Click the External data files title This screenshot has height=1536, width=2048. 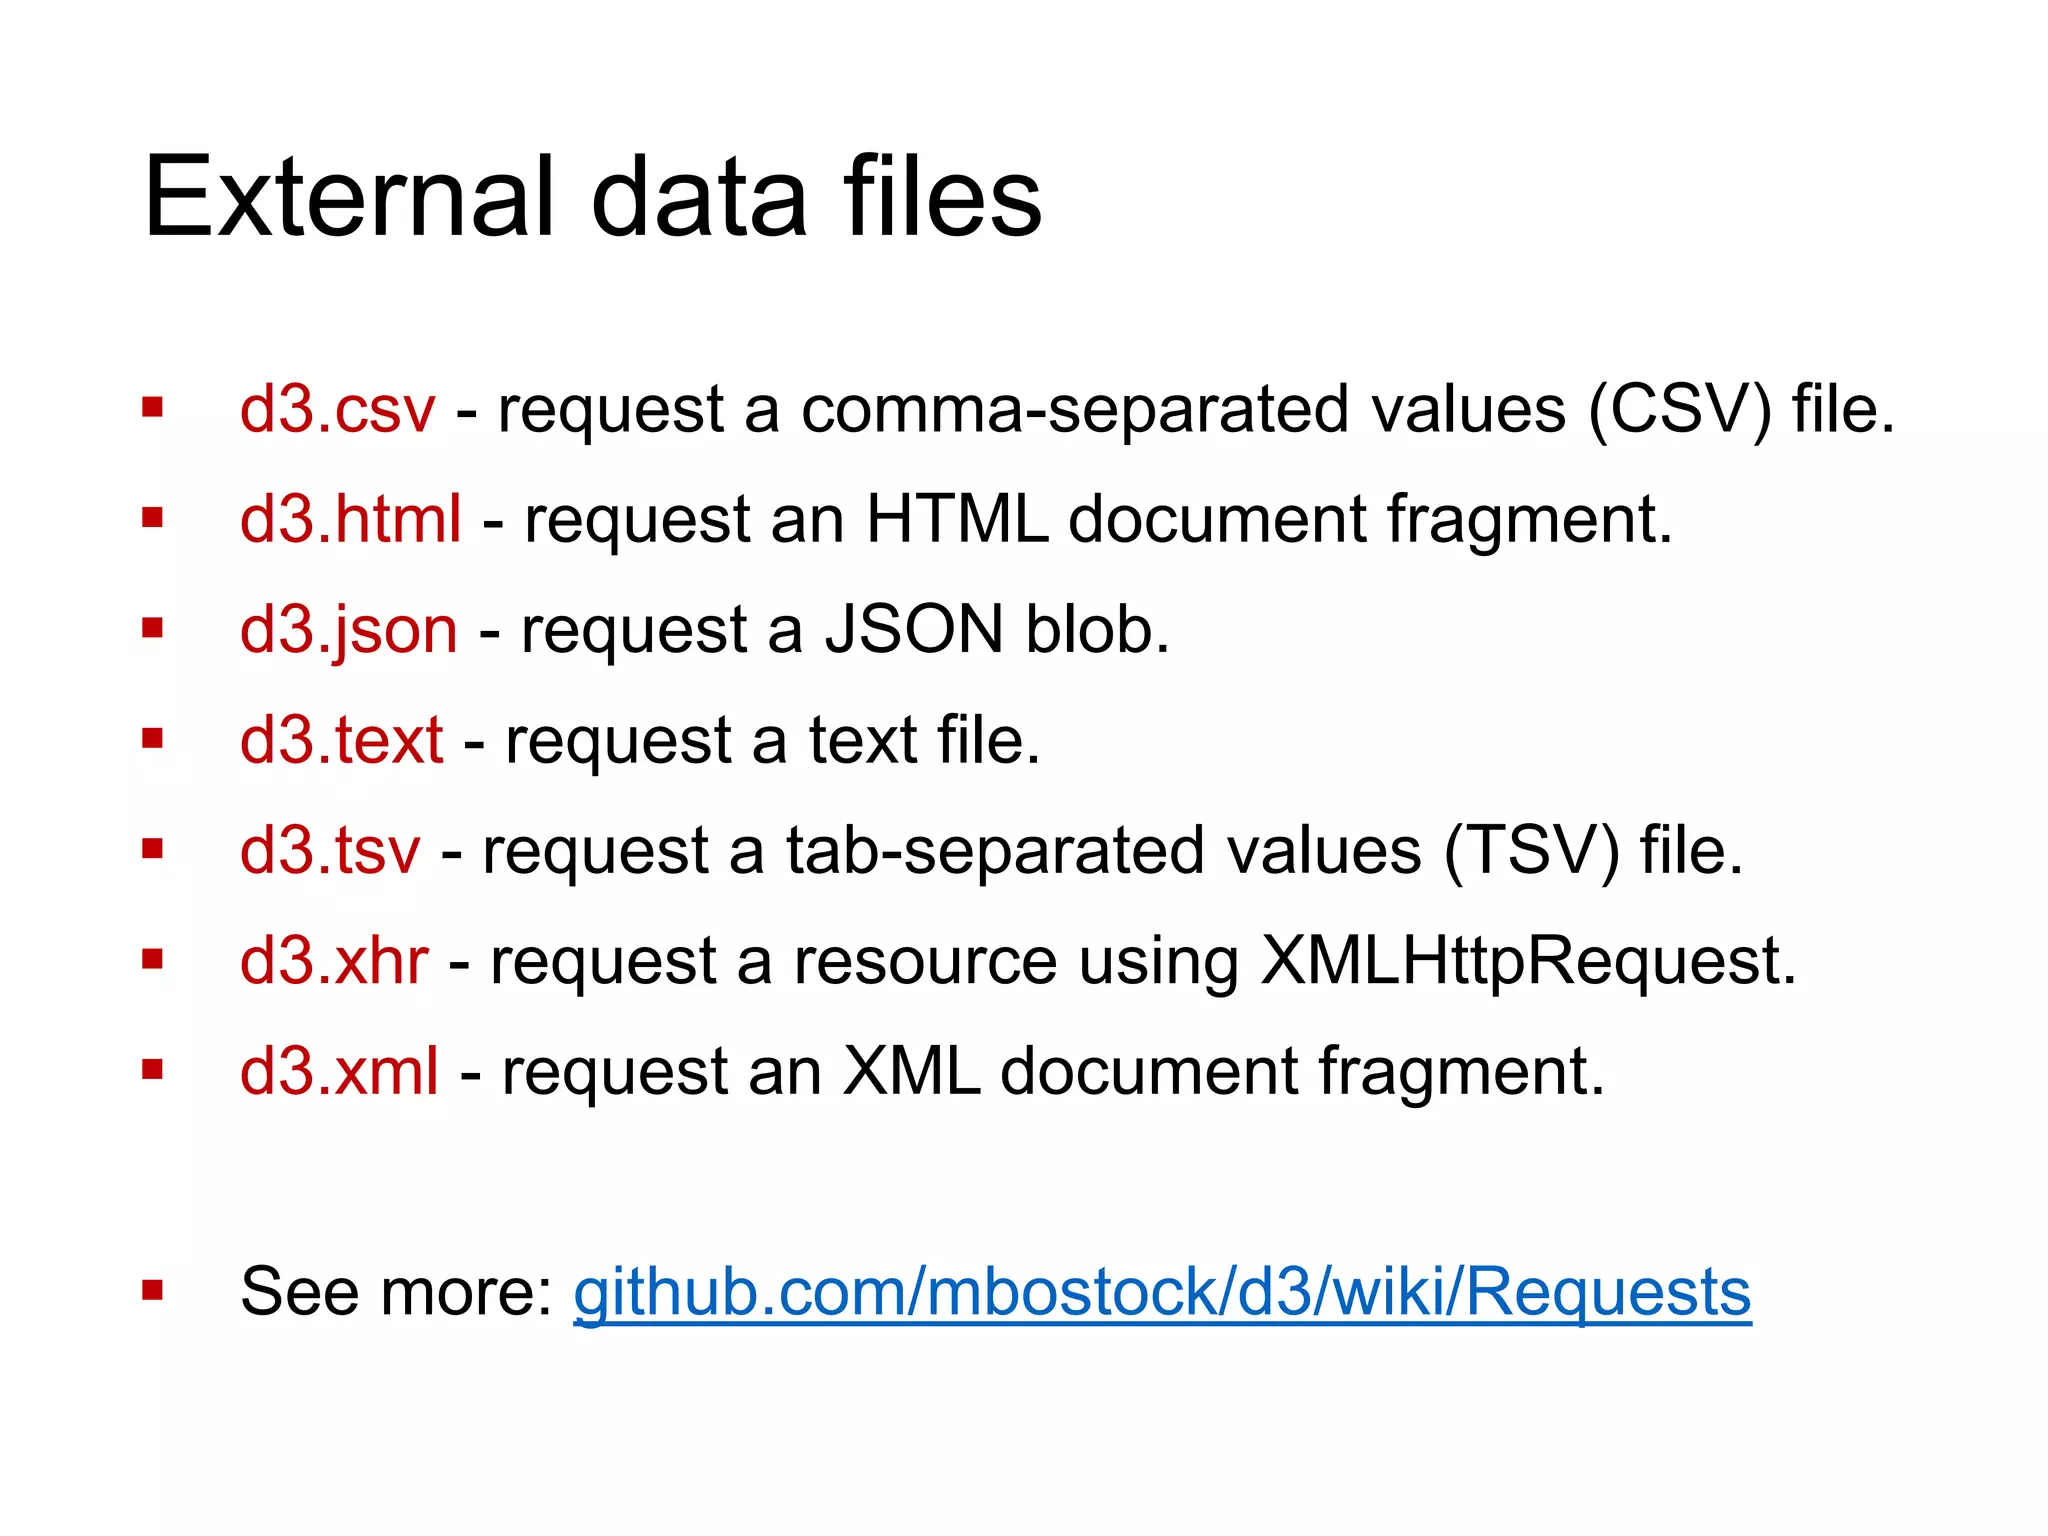[592, 197]
